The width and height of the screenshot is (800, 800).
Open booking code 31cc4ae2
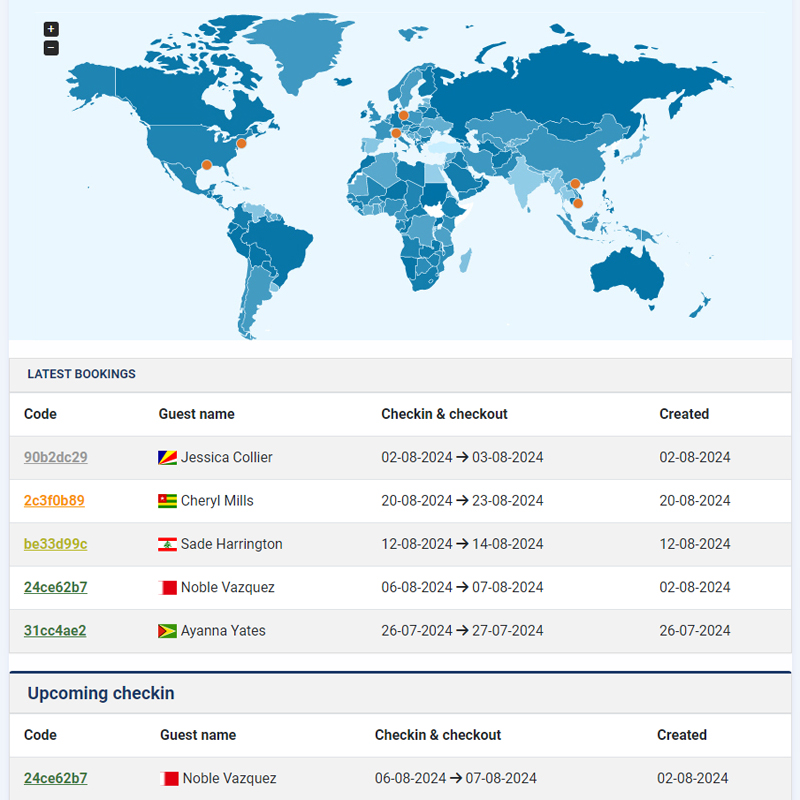coord(55,631)
